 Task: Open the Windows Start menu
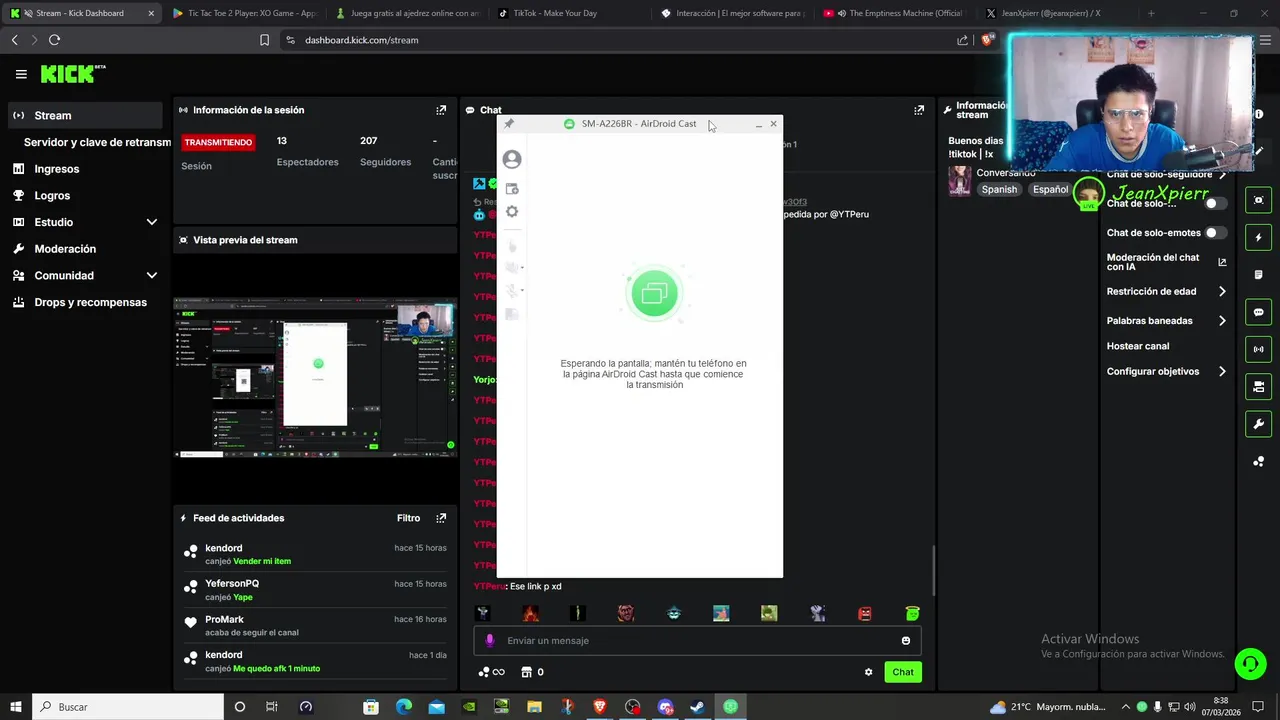click(16, 707)
